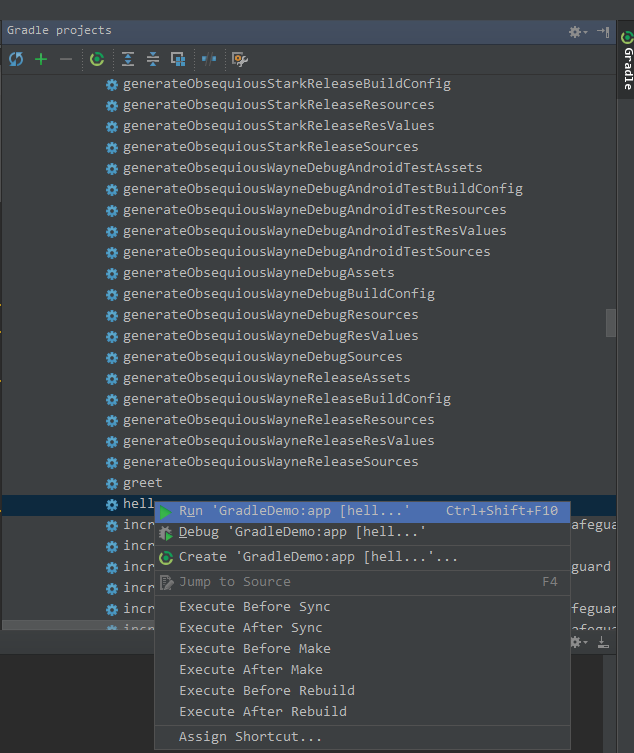
Task: Click Jump to Source menu entry
Action: pyautogui.click(x=362, y=582)
